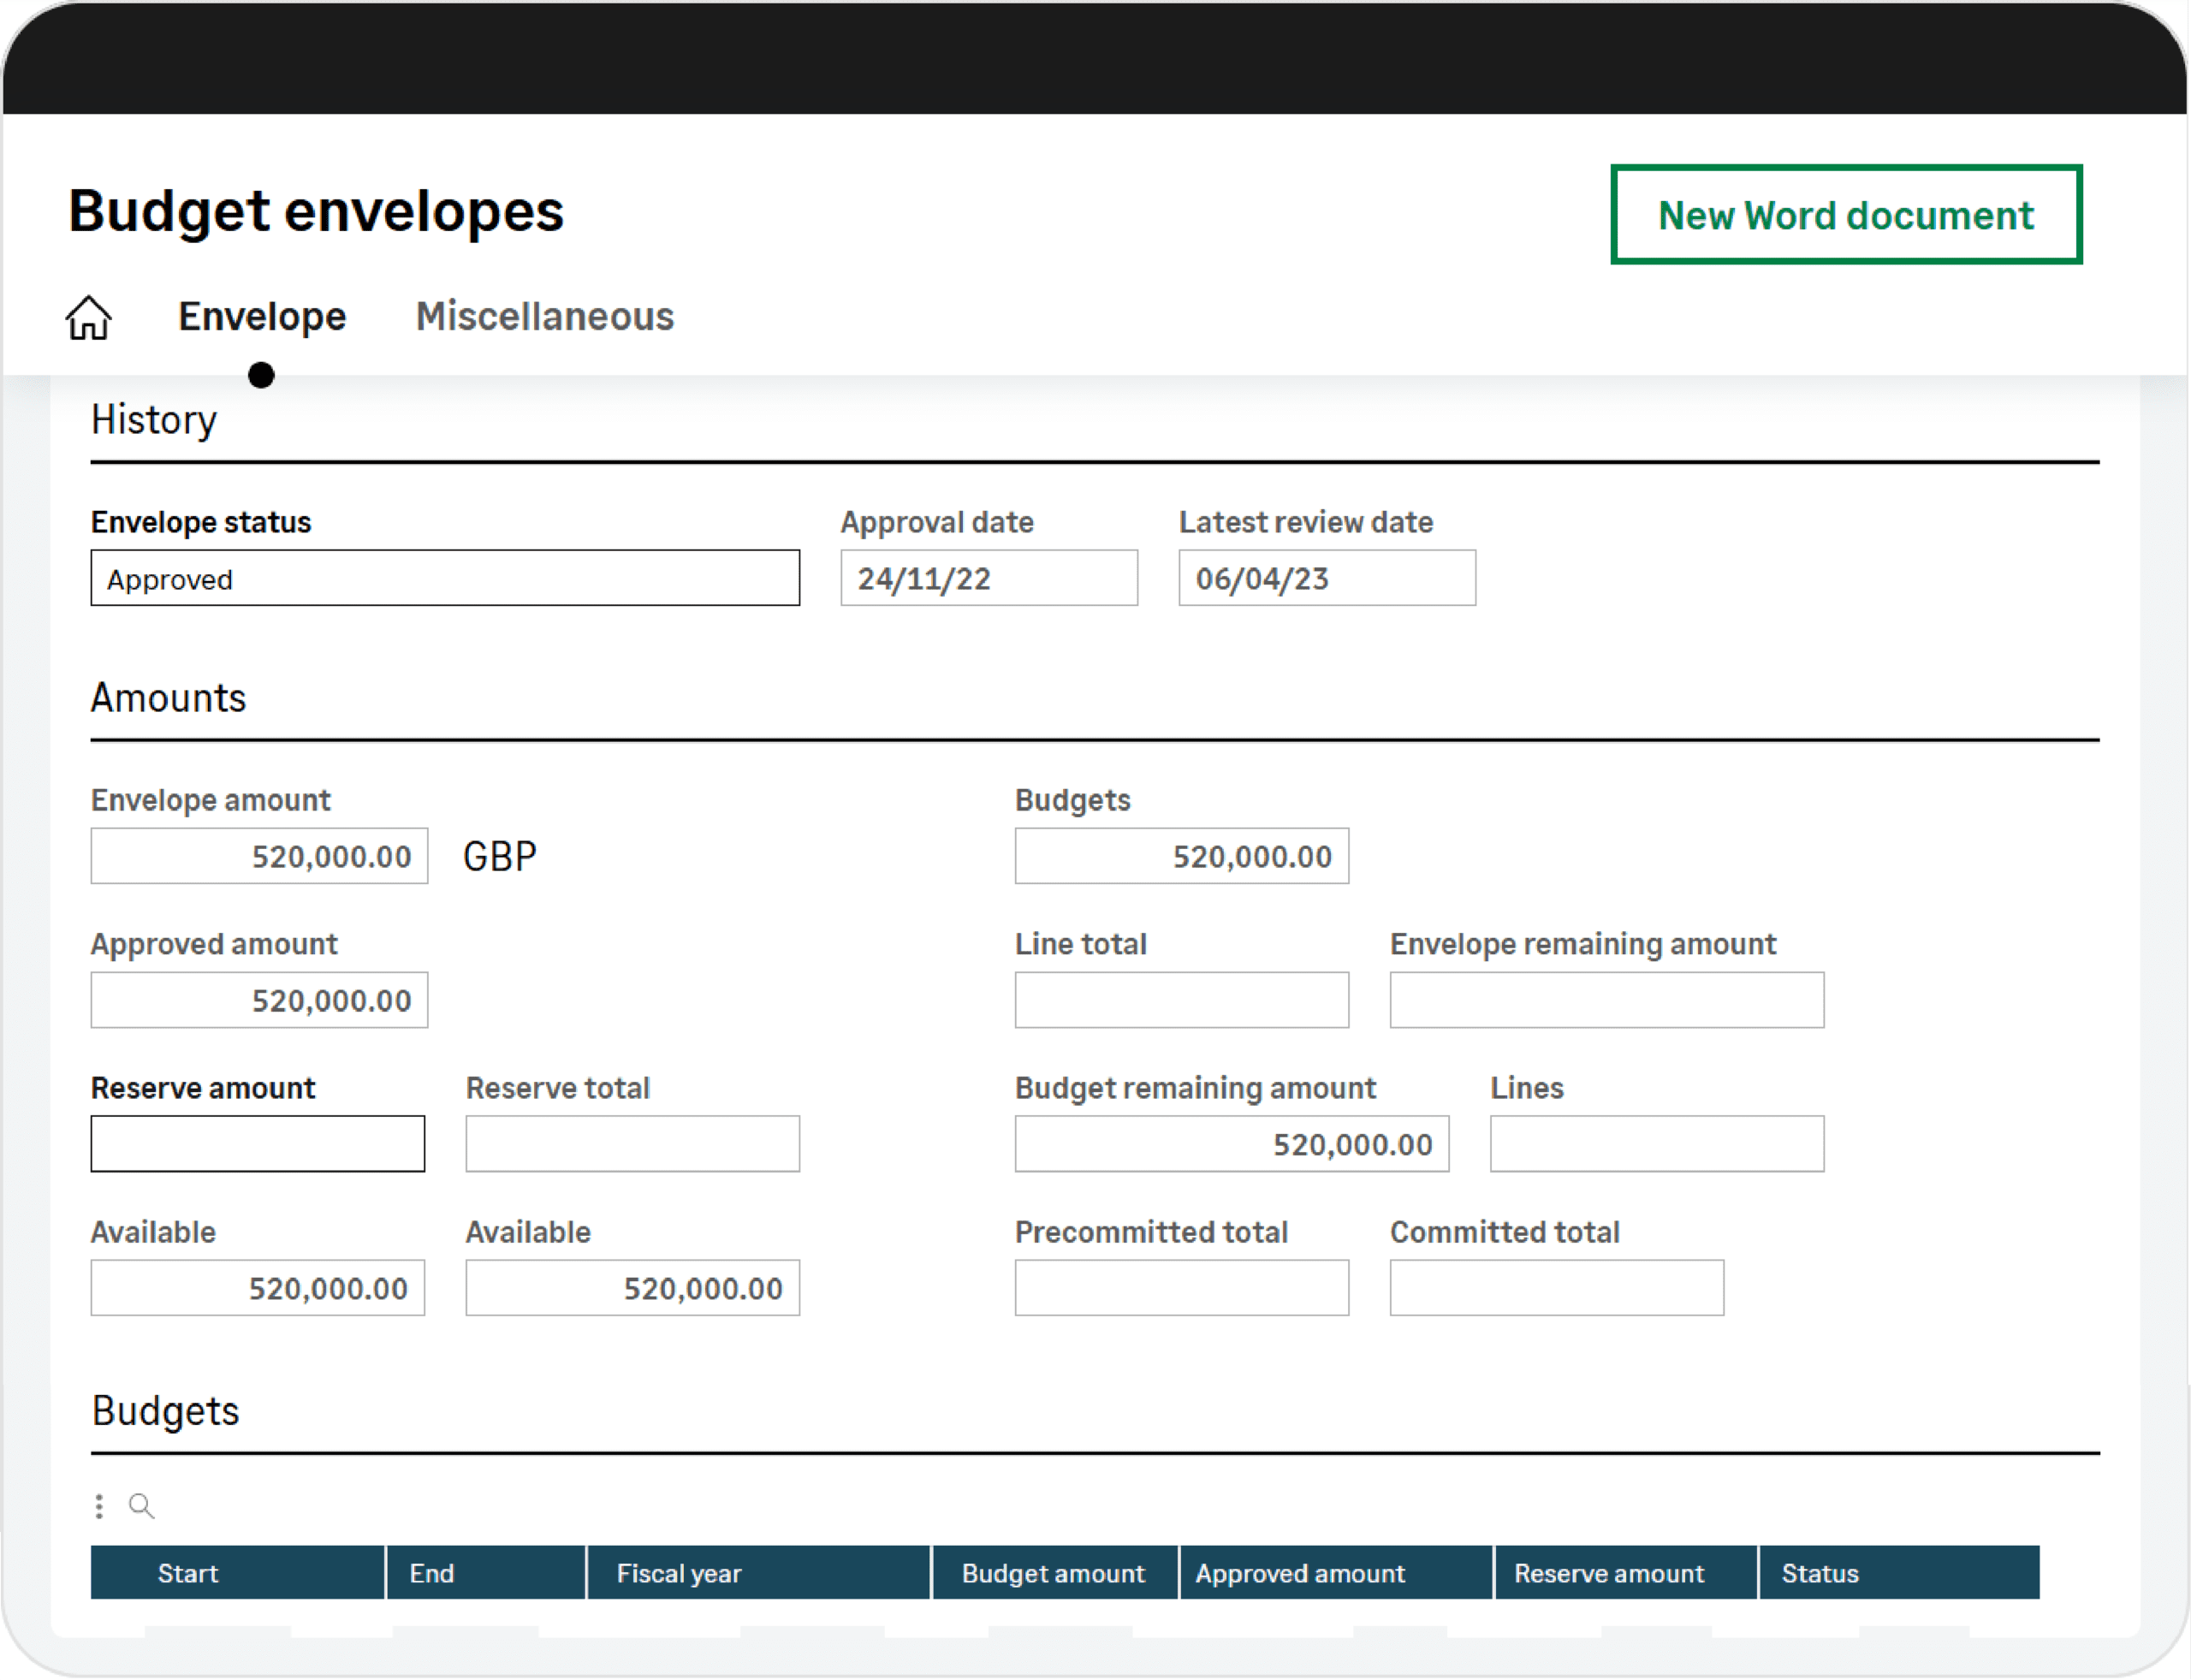2191x1680 pixels.
Task: Click the Line total field
Action: point(1181,1000)
